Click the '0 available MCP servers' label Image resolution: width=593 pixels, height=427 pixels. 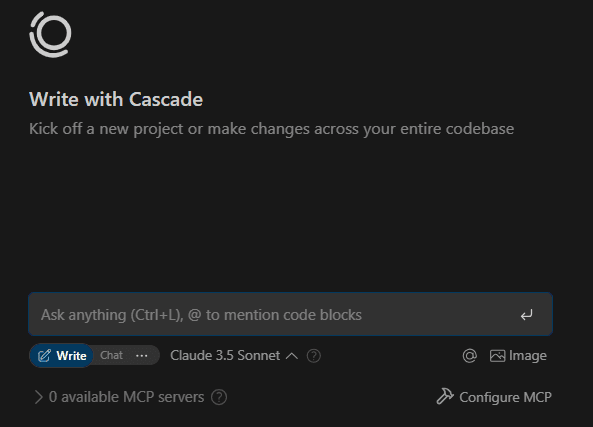[126, 397]
